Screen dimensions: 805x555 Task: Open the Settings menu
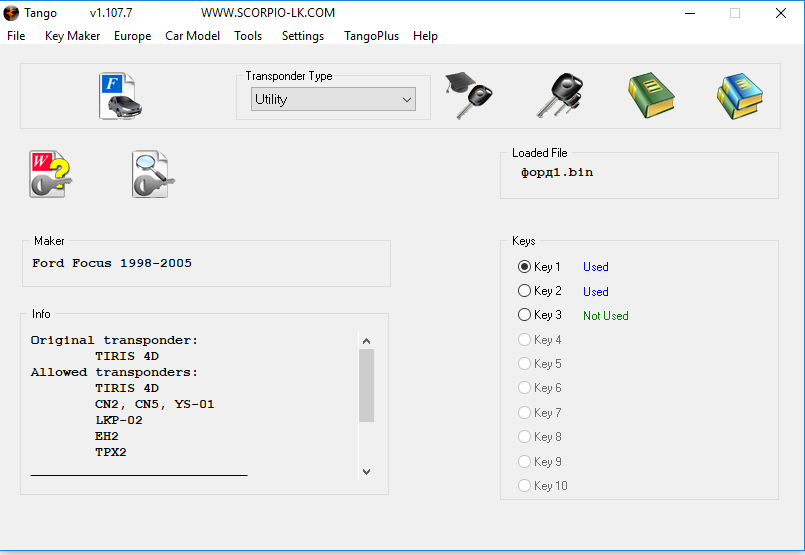point(303,36)
